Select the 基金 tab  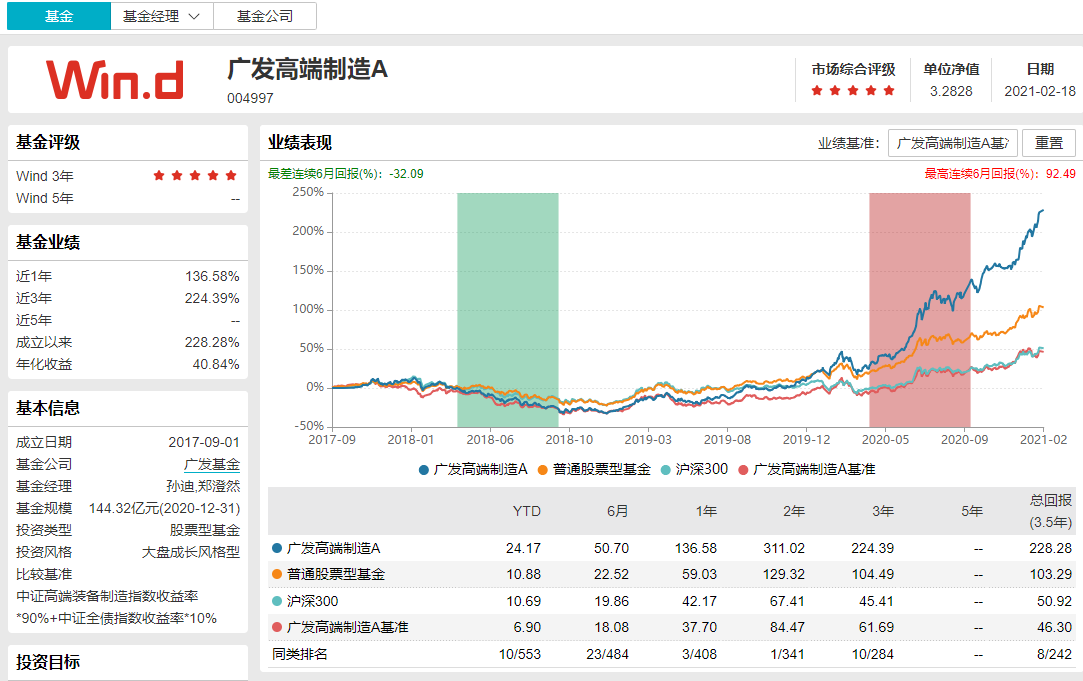[x=59, y=16]
